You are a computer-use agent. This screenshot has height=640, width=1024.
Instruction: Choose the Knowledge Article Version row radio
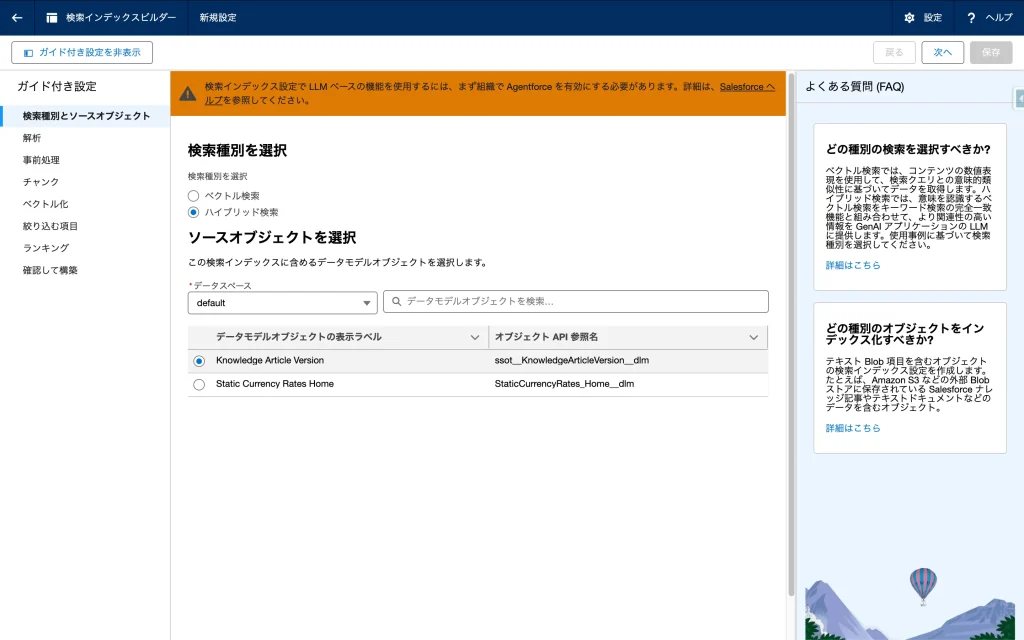click(x=199, y=360)
